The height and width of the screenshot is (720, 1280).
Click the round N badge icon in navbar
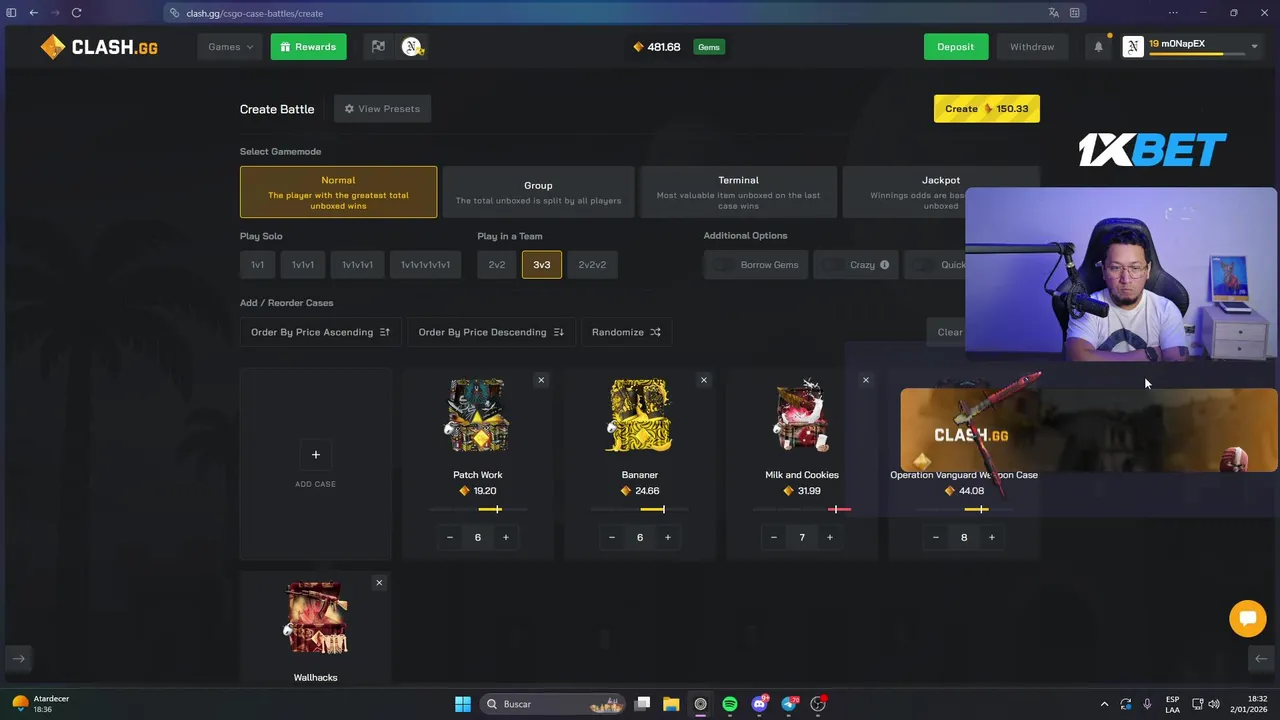coord(411,47)
